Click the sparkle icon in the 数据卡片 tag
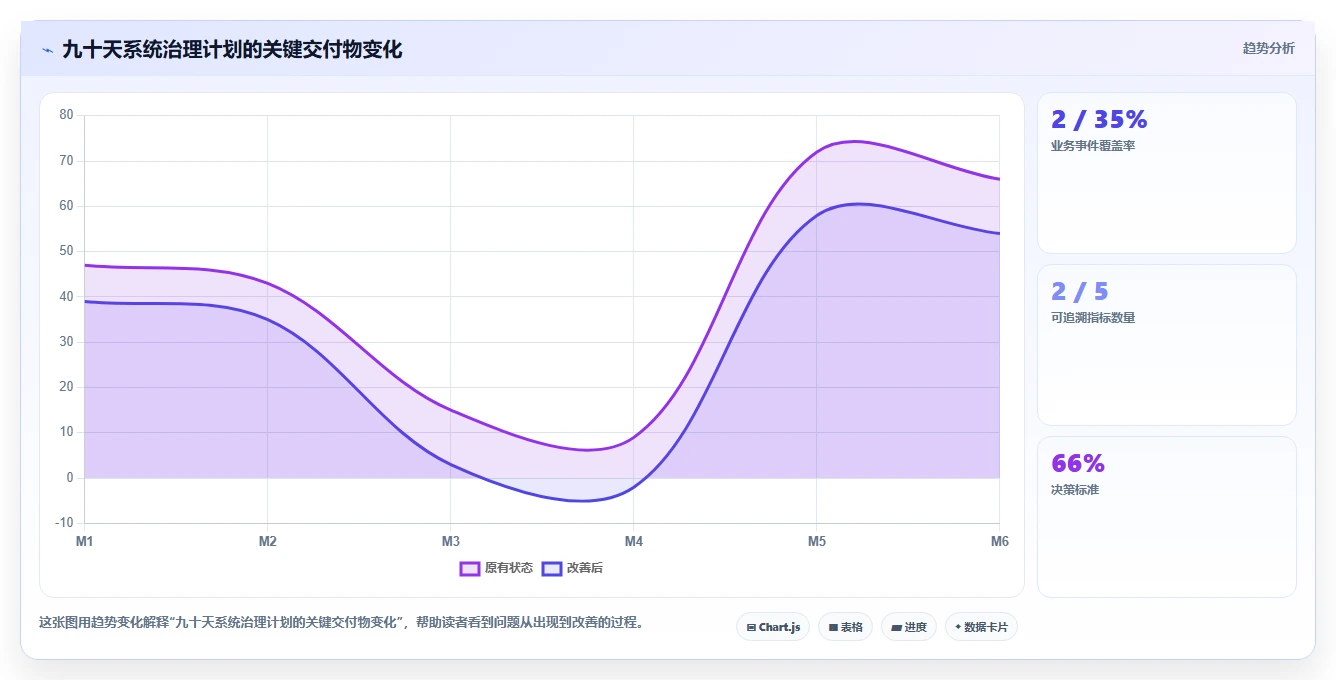This screenshot has height=680, width=1336. 958,627
